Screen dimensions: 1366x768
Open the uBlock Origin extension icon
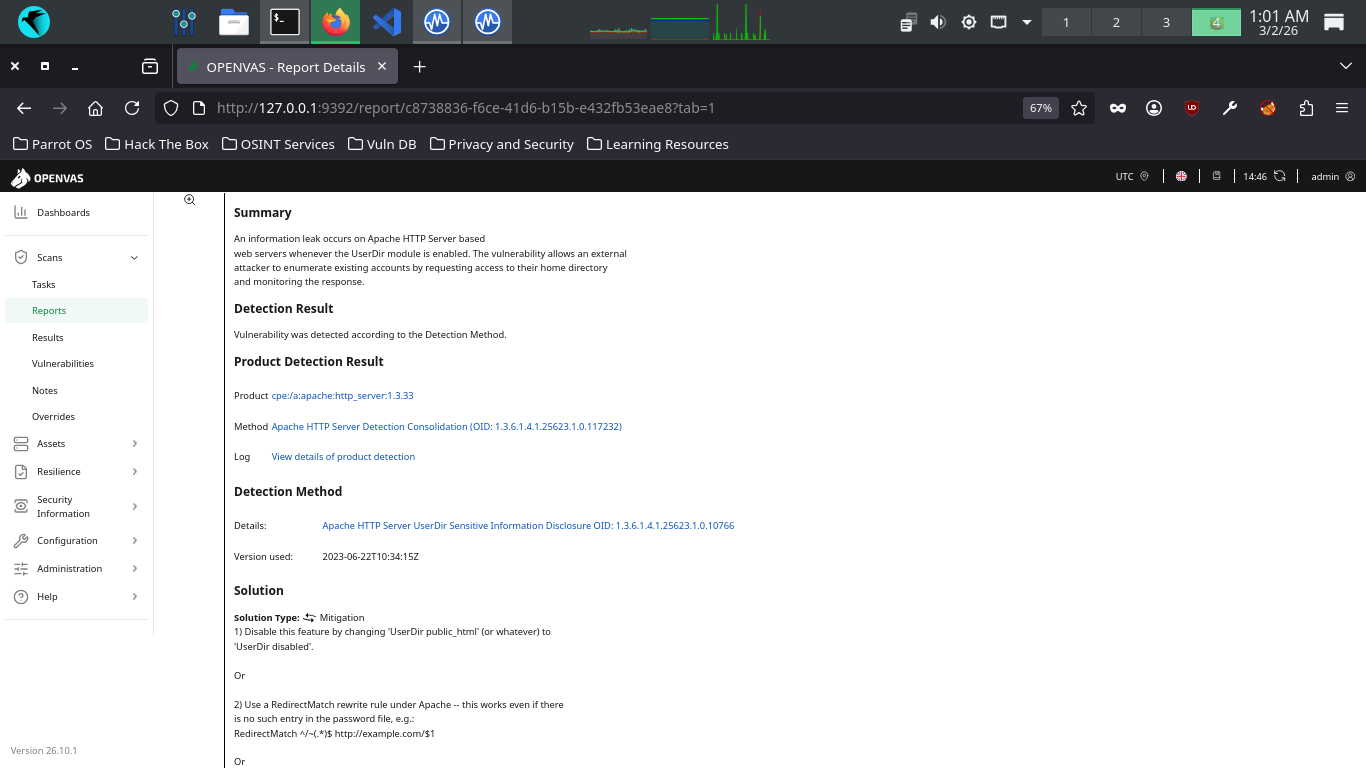tap(1192, 108)
